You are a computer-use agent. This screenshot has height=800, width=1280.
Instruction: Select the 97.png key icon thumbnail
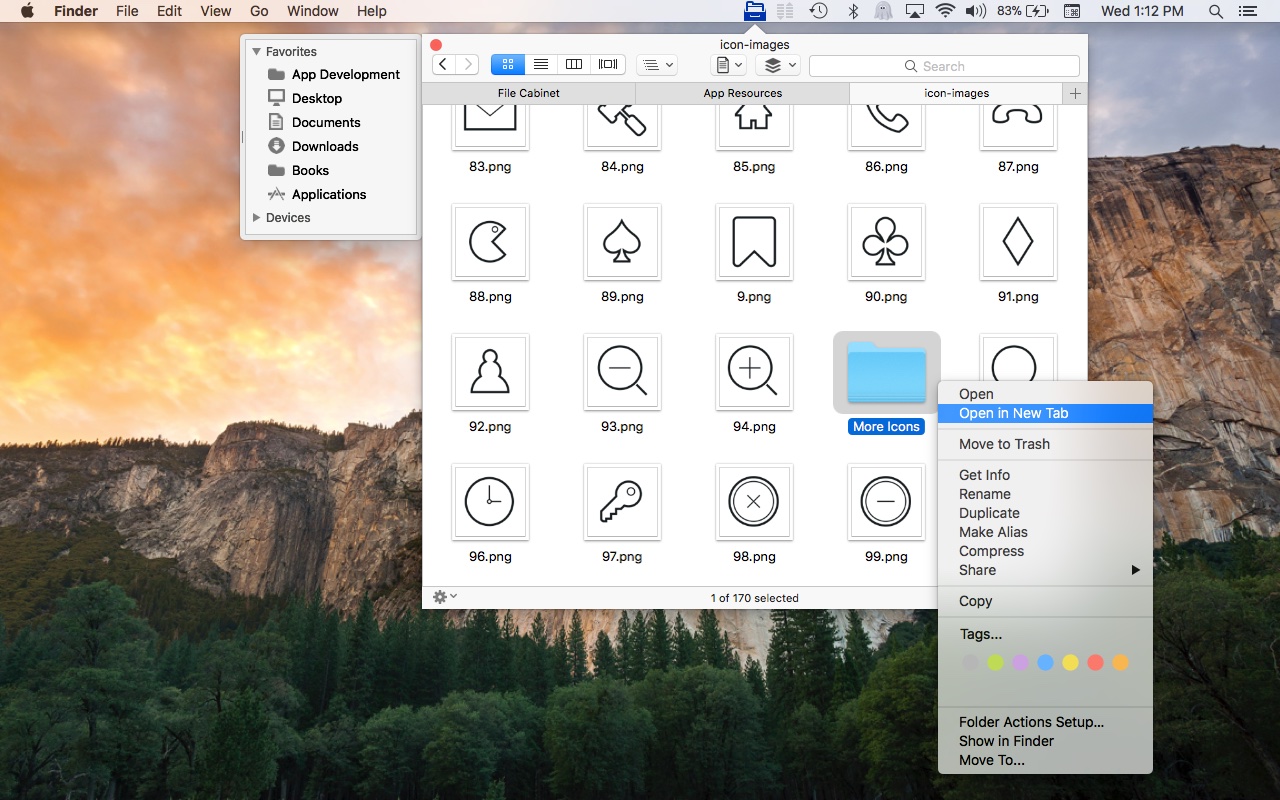pos(622,502)
